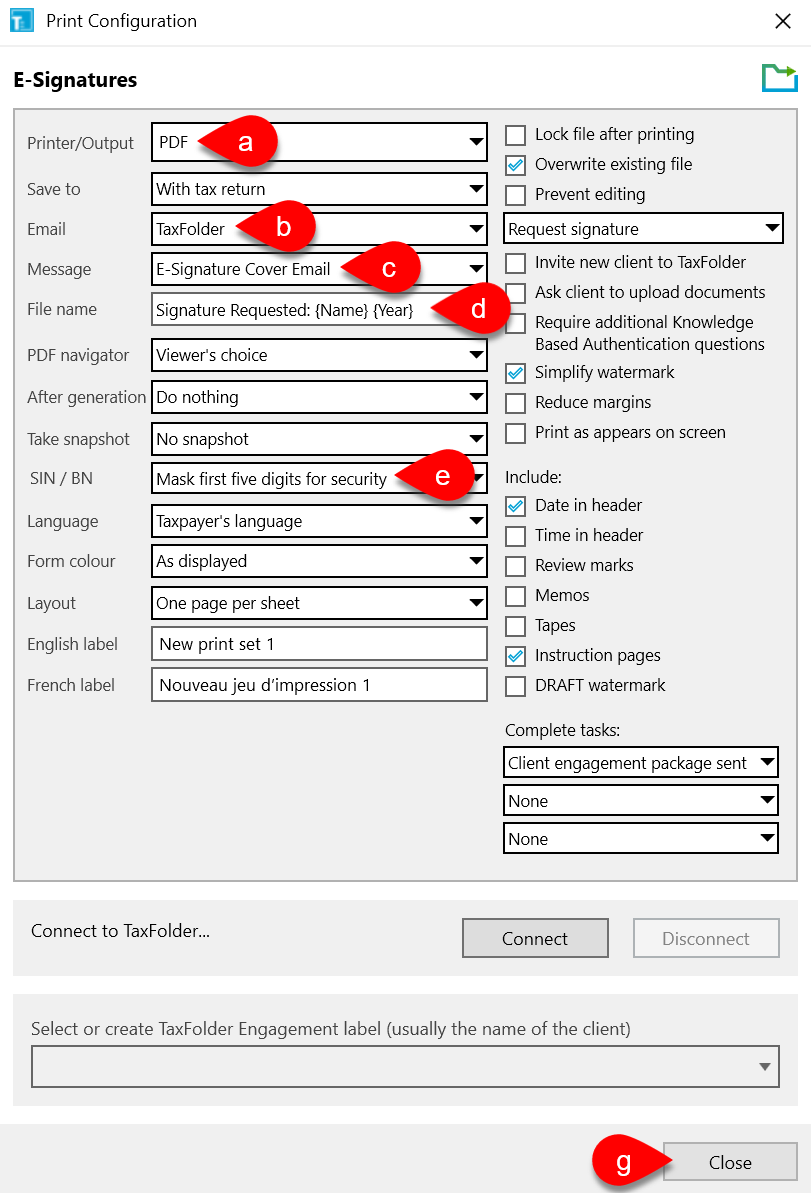Enable Time in header

[516, 536]
